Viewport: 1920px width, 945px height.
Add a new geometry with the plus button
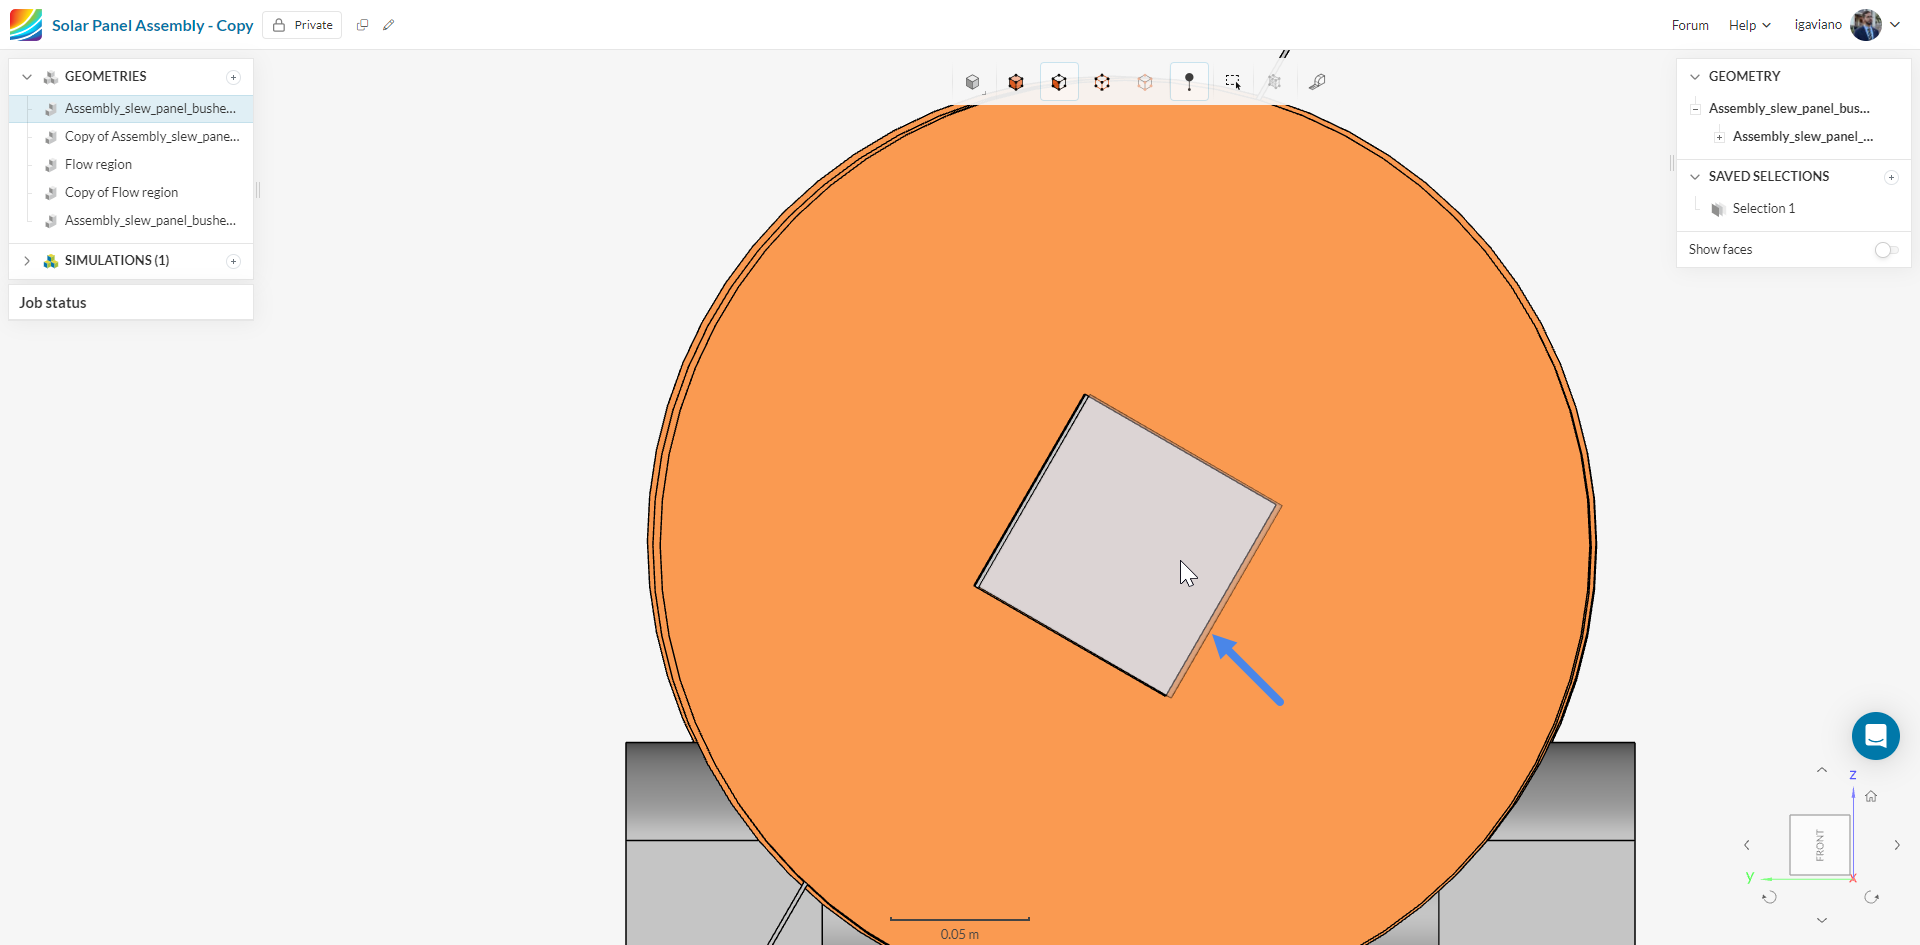tap(233, 77)
